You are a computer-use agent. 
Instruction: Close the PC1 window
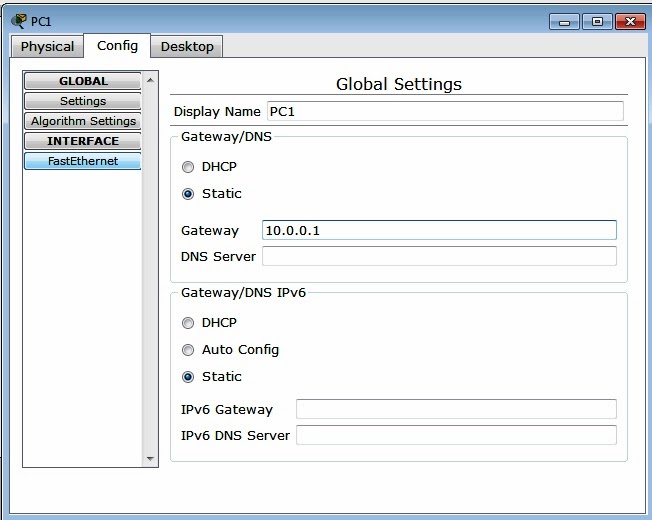click(x=630, y=22)
